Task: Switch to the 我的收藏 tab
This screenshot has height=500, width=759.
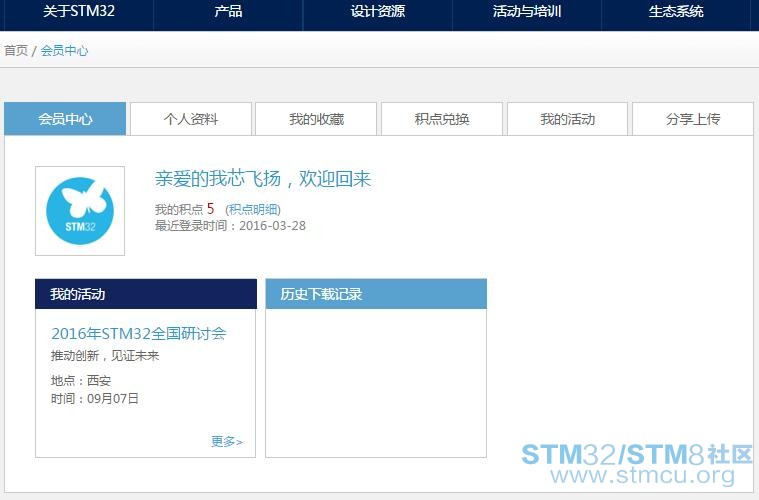Action: (x=316, y=119)
